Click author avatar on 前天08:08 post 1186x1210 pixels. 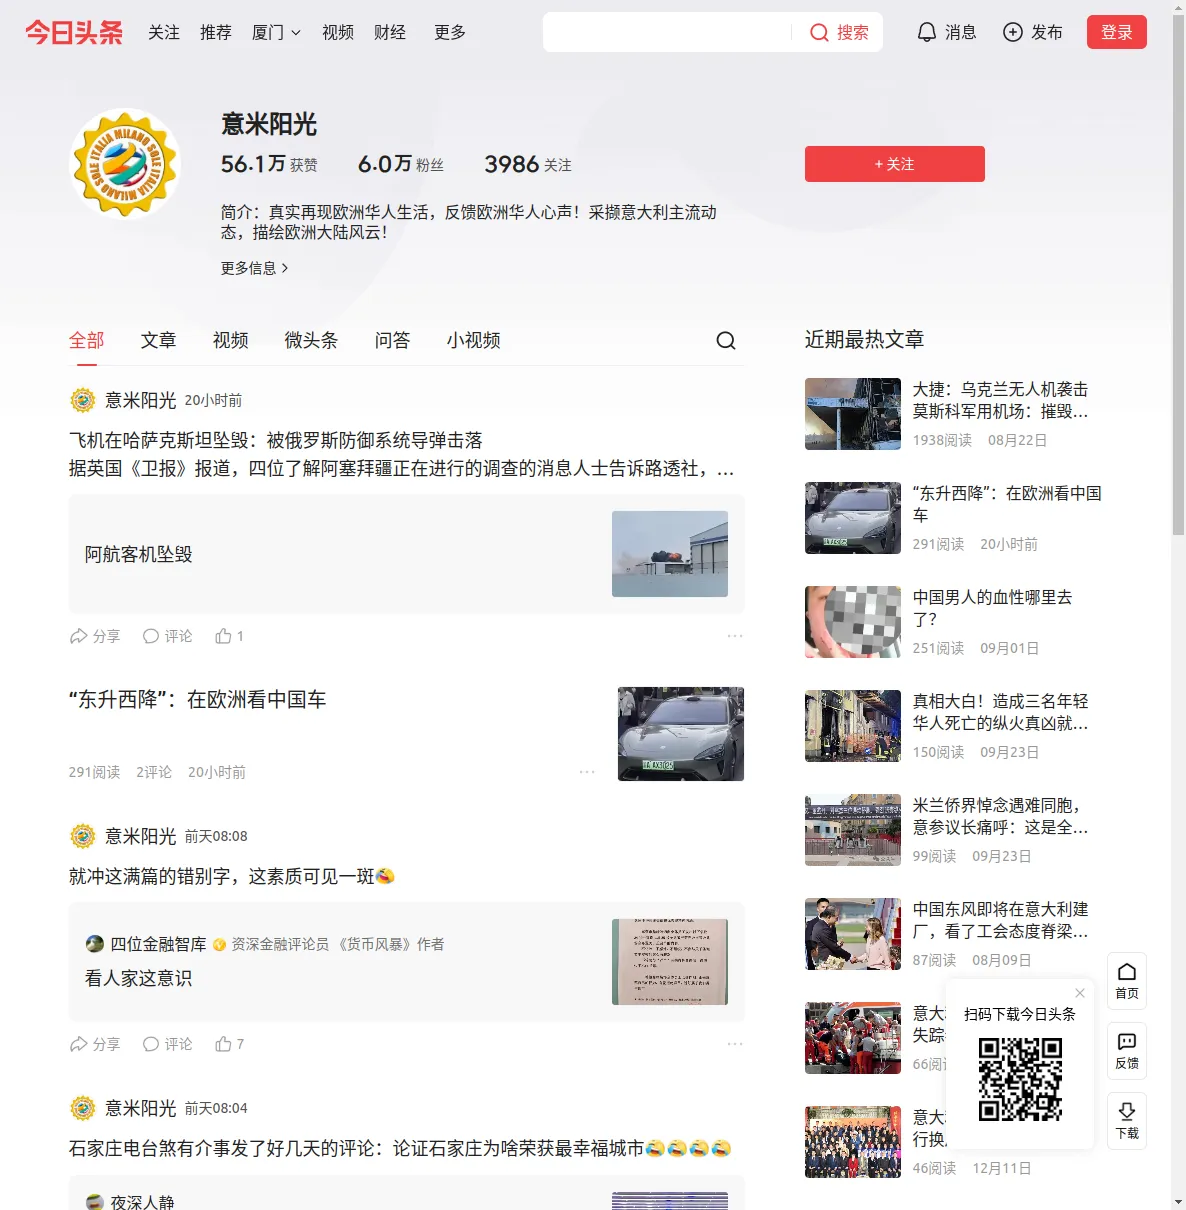point(83,836)
